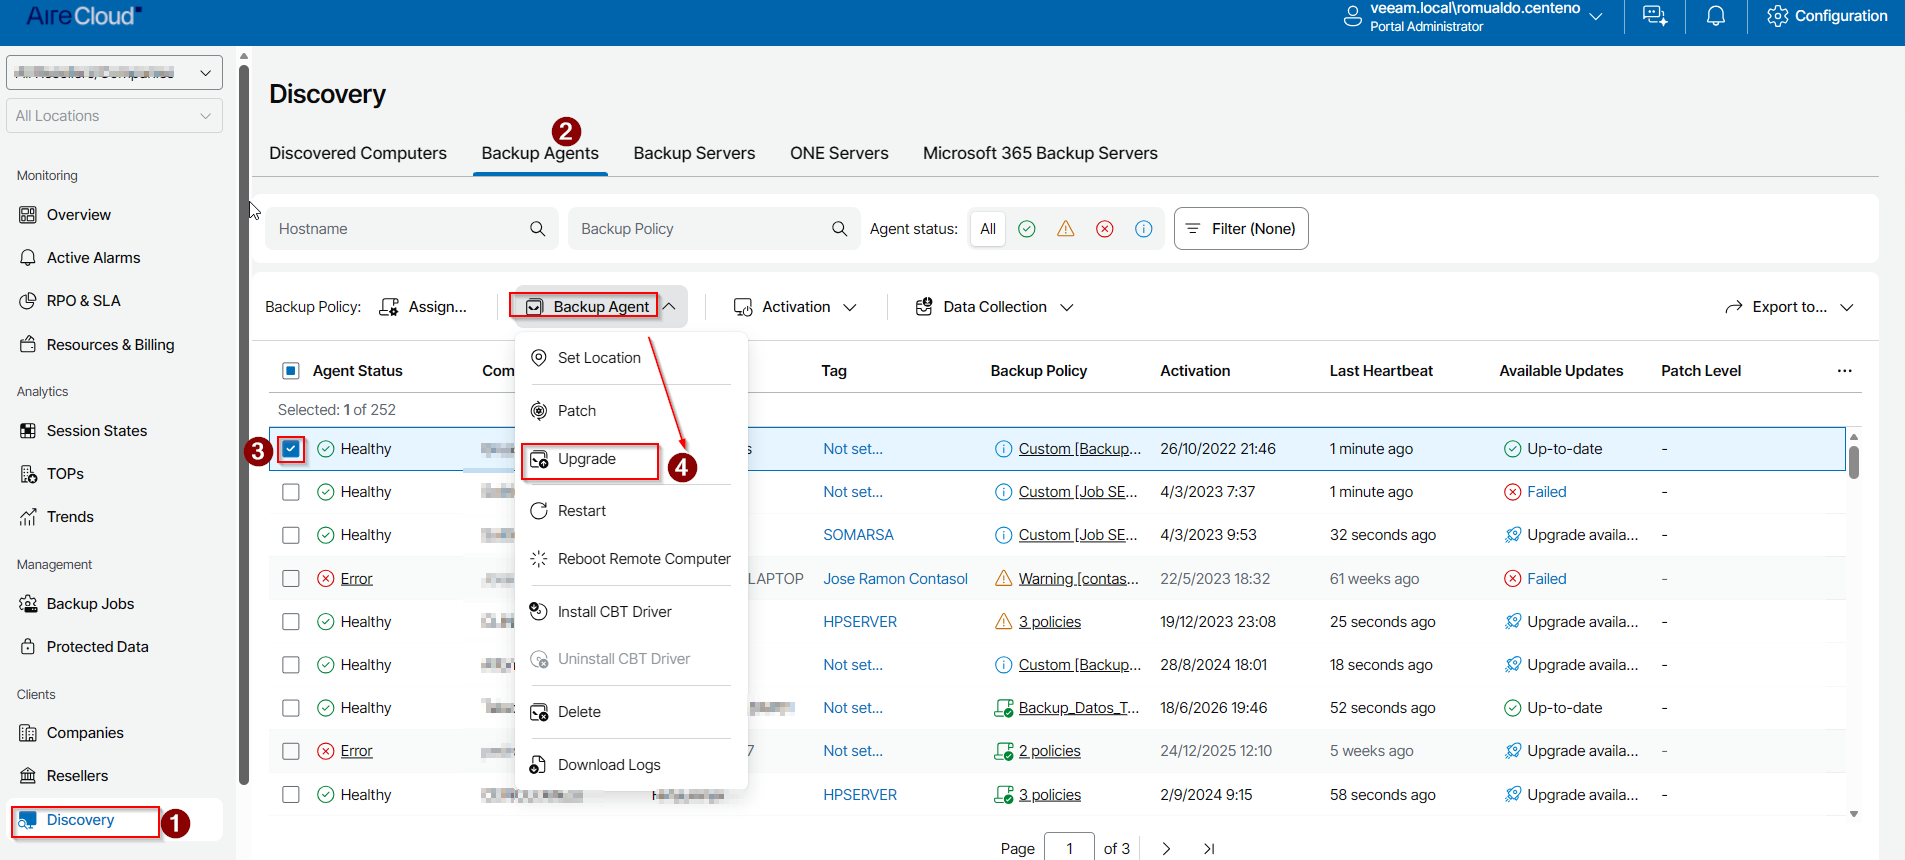Check the Jose Ramon Contasol row checkbox
The width and height of the screenshot is (1905, 860).
(291, 579)
